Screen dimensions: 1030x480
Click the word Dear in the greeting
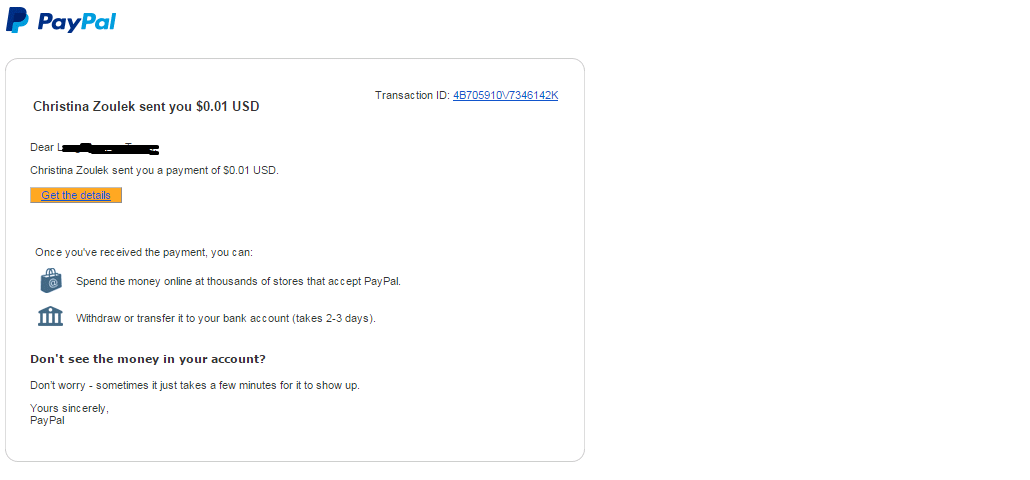coord(42,148)
